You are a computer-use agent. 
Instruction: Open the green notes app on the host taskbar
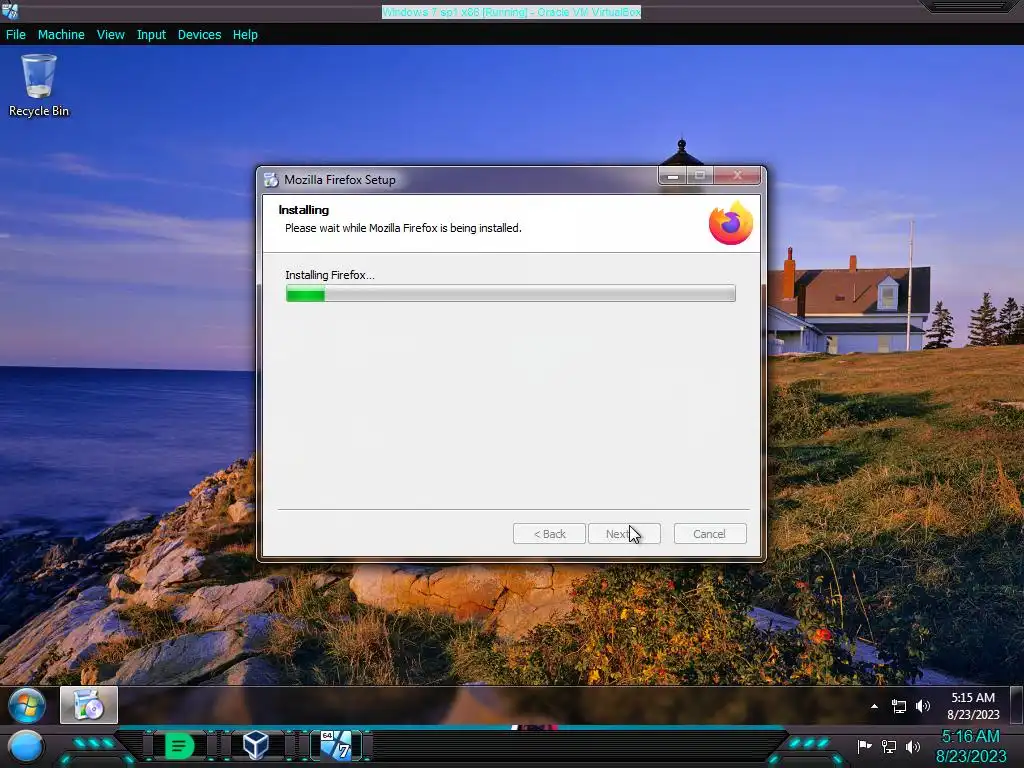coord(179,746)
